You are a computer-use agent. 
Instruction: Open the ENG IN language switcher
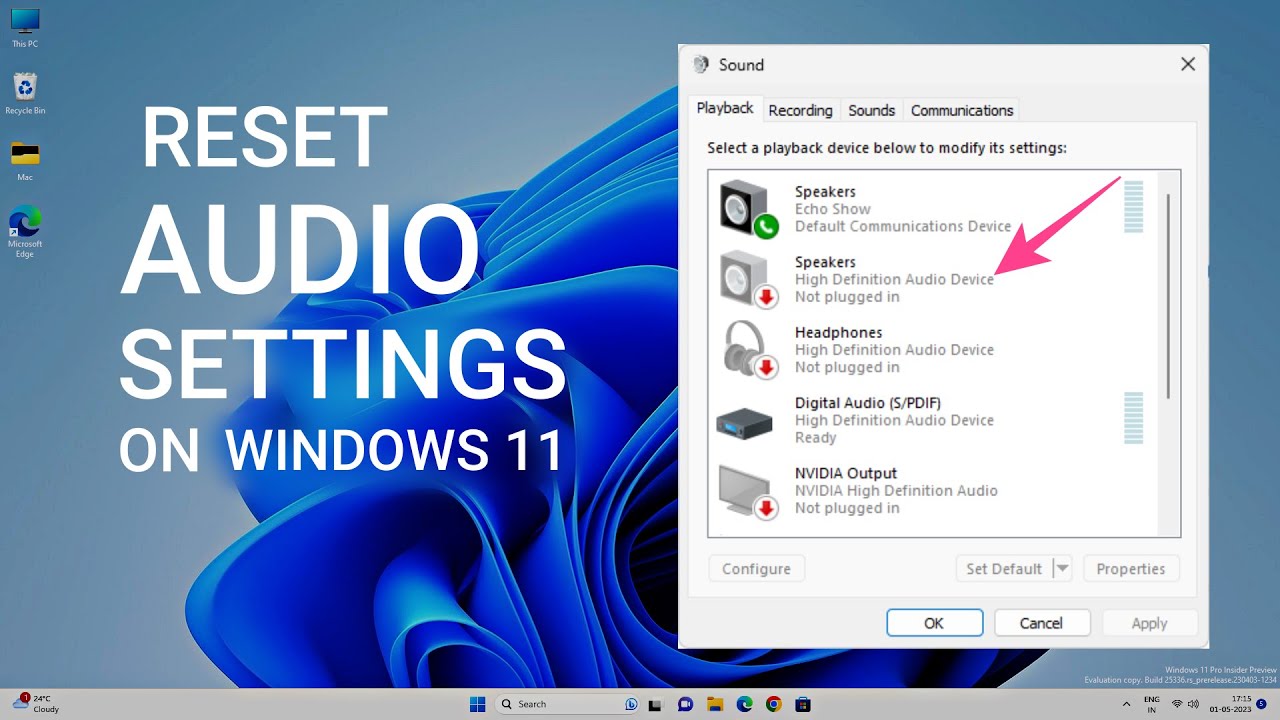point(1152,704)
